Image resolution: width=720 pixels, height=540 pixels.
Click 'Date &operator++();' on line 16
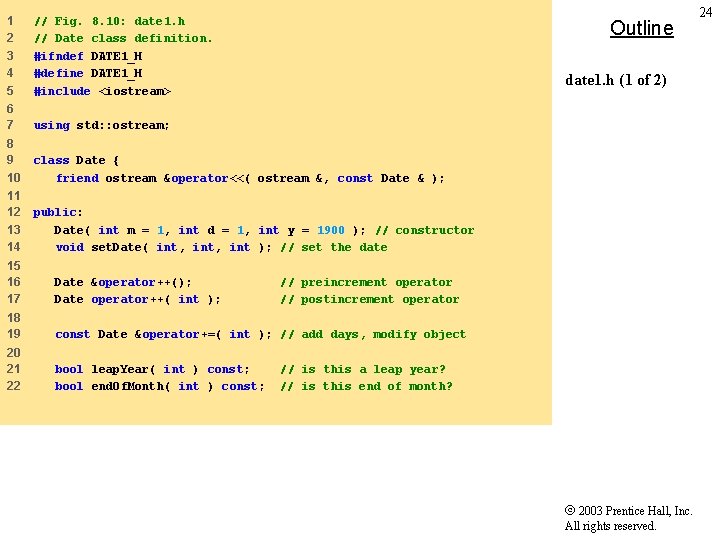click(122, 282)
